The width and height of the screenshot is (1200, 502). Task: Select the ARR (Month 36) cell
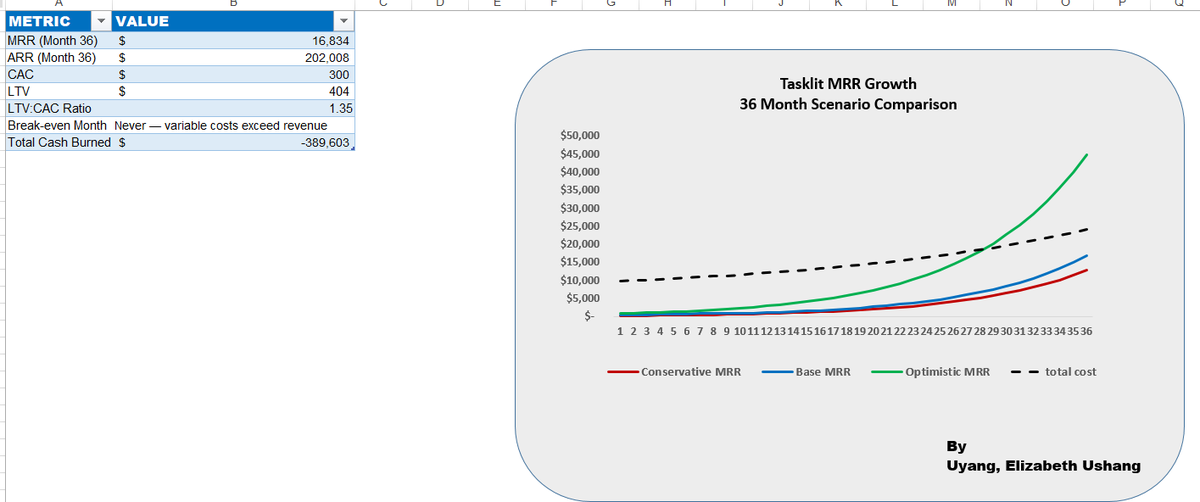(58, 57)
